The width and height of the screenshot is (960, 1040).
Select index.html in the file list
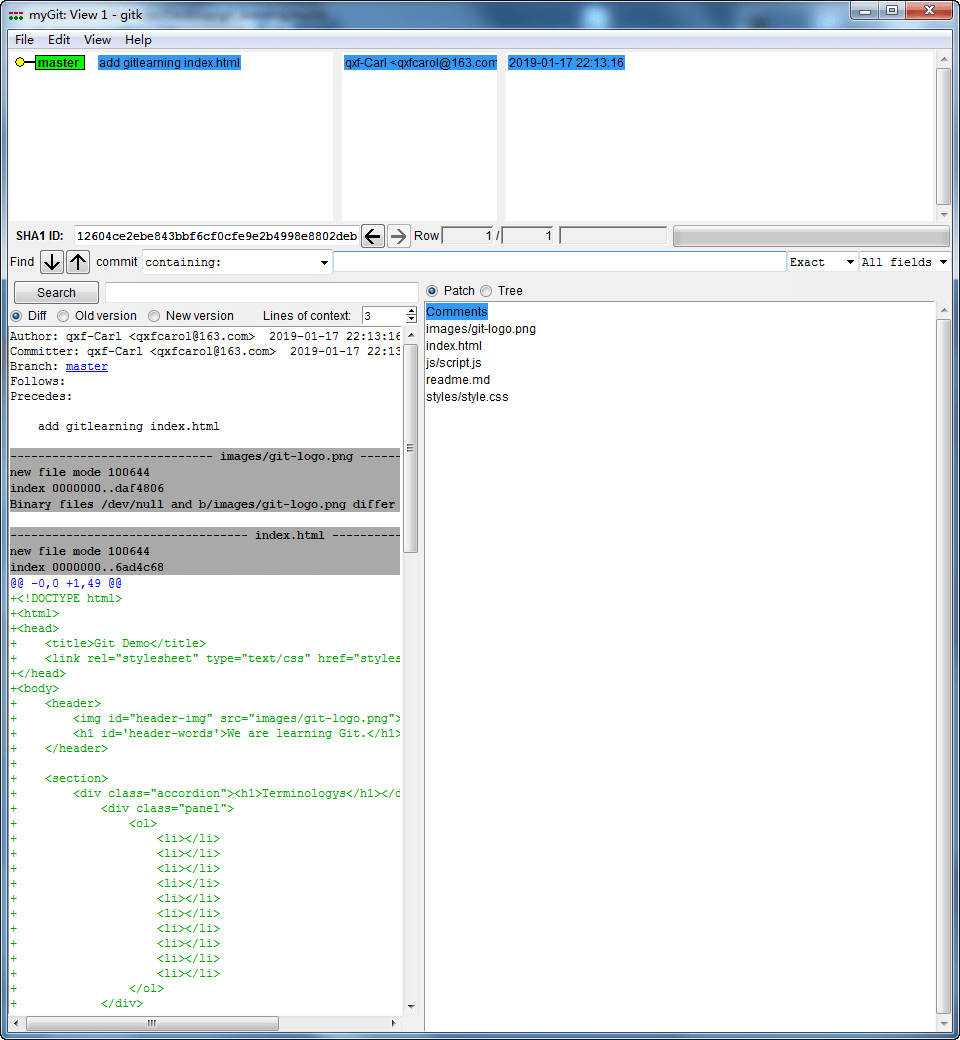(x=454, y=346)
